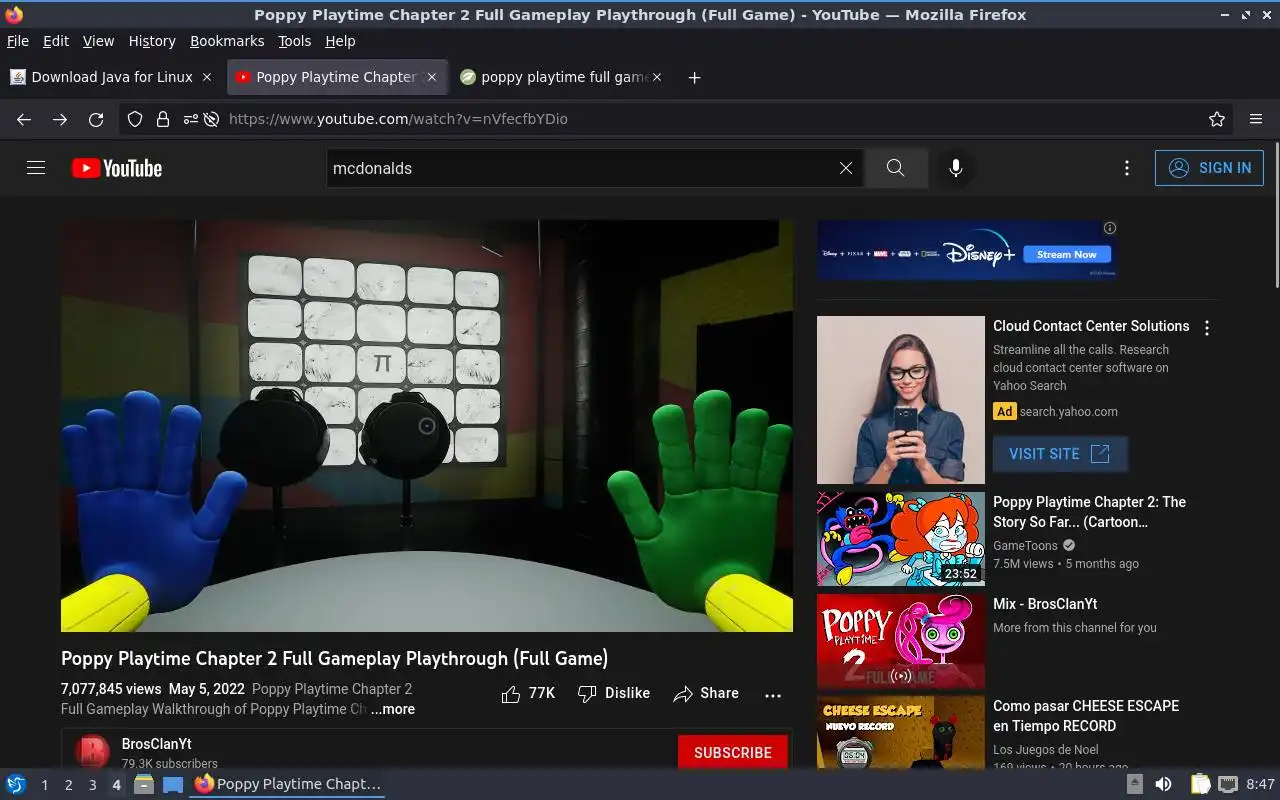
Task: Go forward with Firefox forward arrow
Action: click(x=60, y=119)
